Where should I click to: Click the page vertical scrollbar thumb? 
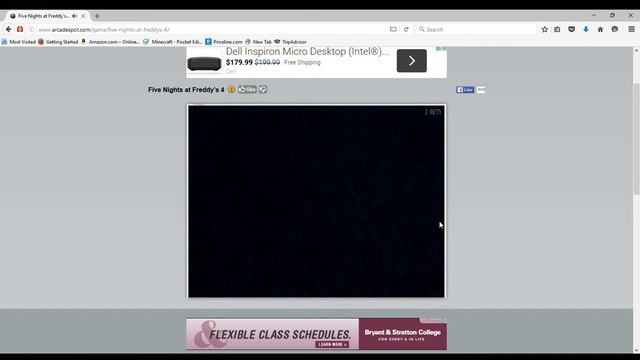[636, 139]
